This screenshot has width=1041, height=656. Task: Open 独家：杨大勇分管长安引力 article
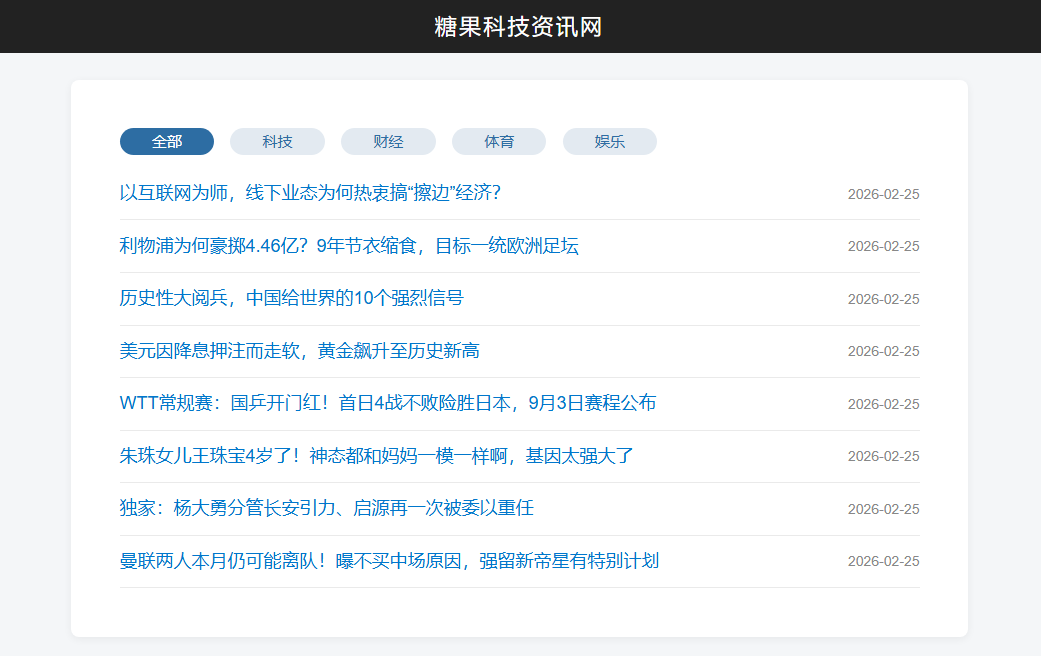click(327, 508)
